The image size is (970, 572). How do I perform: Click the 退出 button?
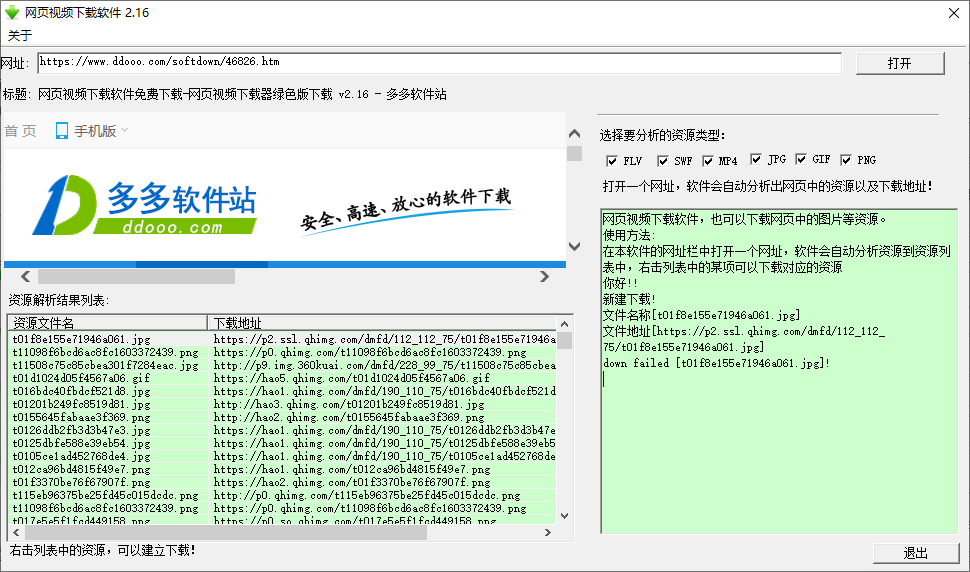(x=916, y=553)
